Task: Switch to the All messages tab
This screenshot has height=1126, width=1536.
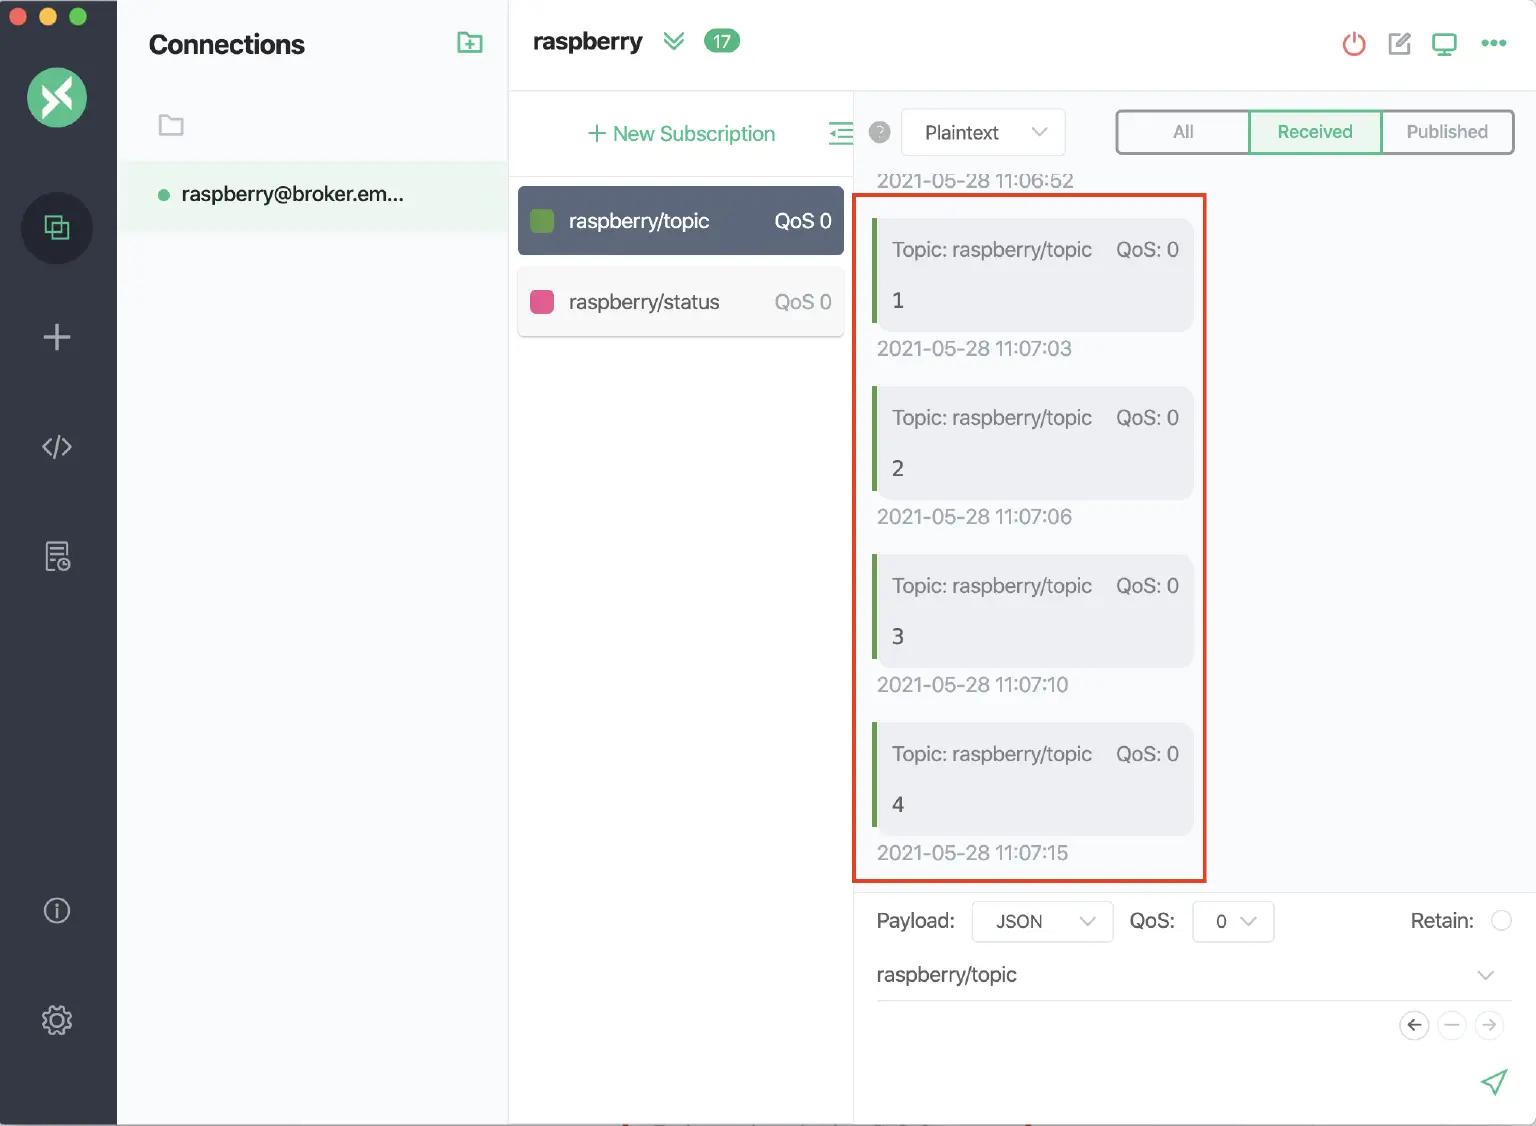Action: 1183,132
